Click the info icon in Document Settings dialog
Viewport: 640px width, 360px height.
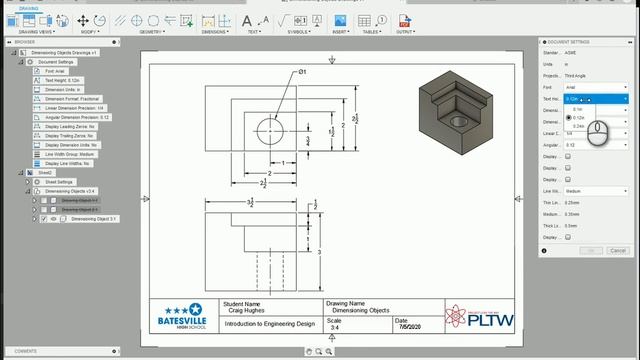(544, 251)
